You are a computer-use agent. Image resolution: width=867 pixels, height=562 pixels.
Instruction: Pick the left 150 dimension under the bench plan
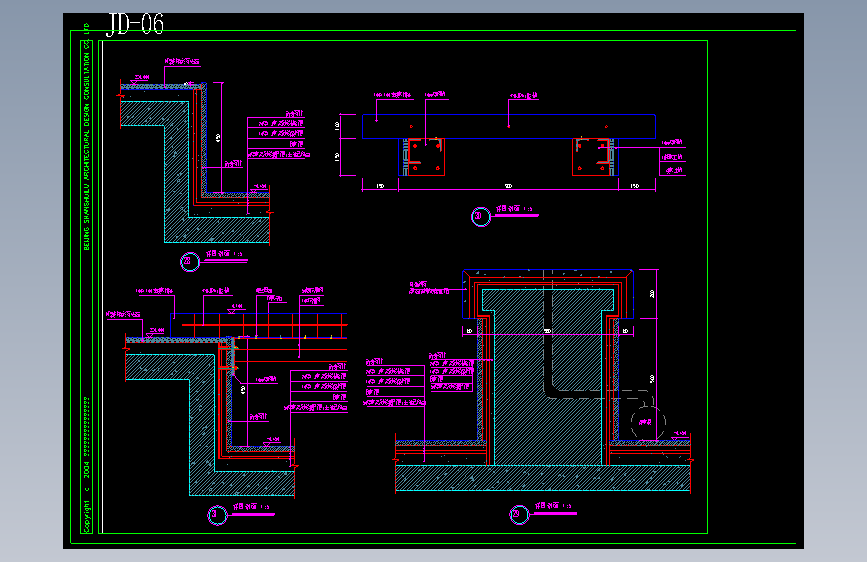point(380,186)
